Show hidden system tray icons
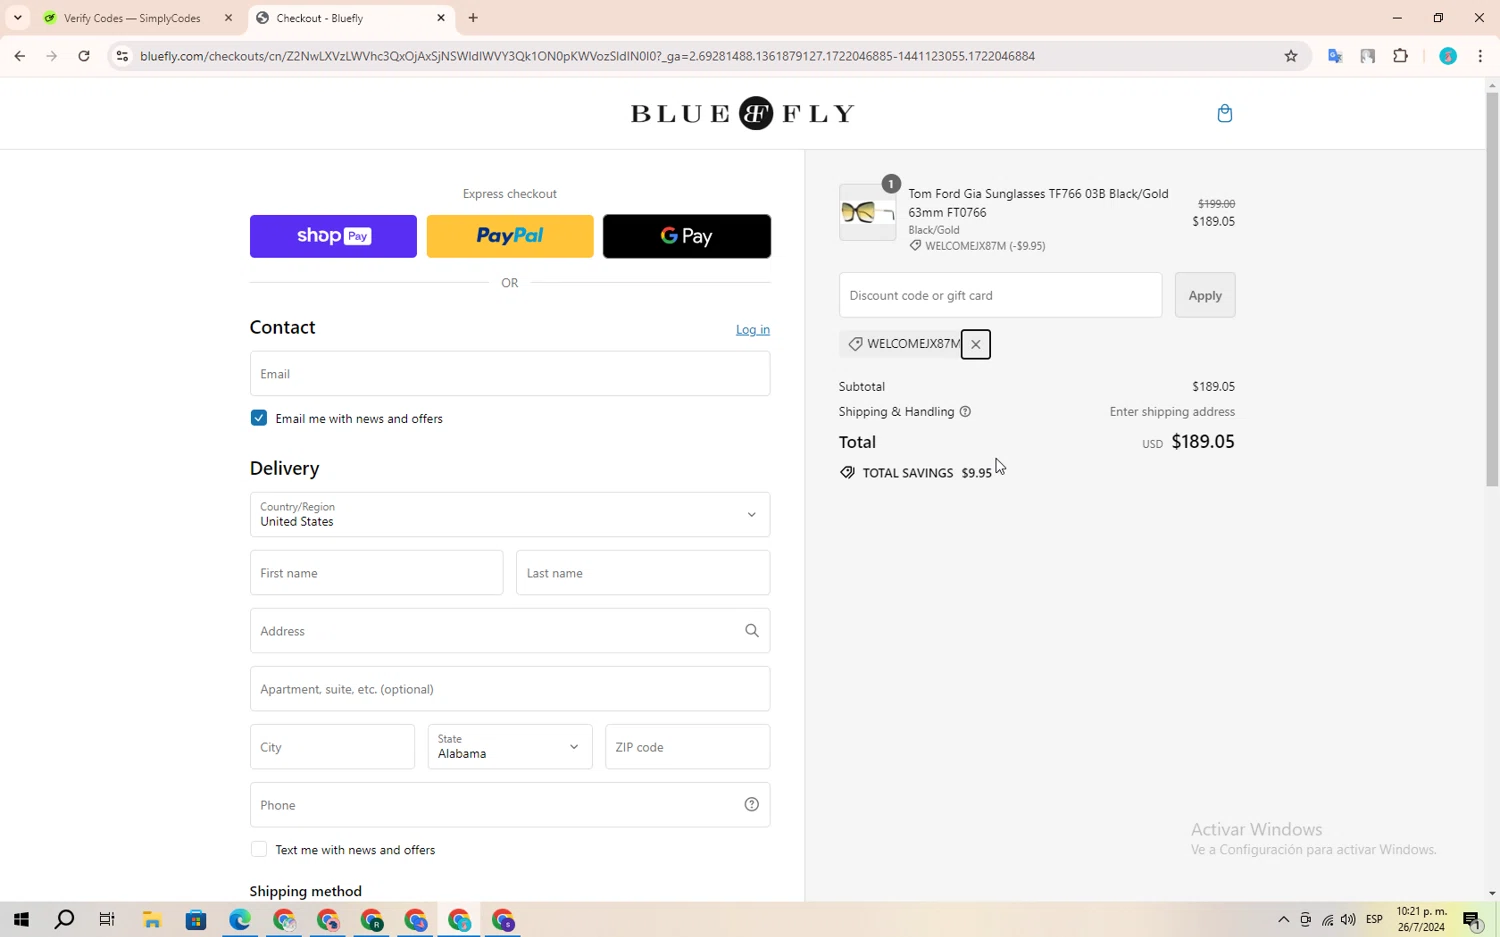The height and width of the screenshot is (937, 1500). 1284,920
